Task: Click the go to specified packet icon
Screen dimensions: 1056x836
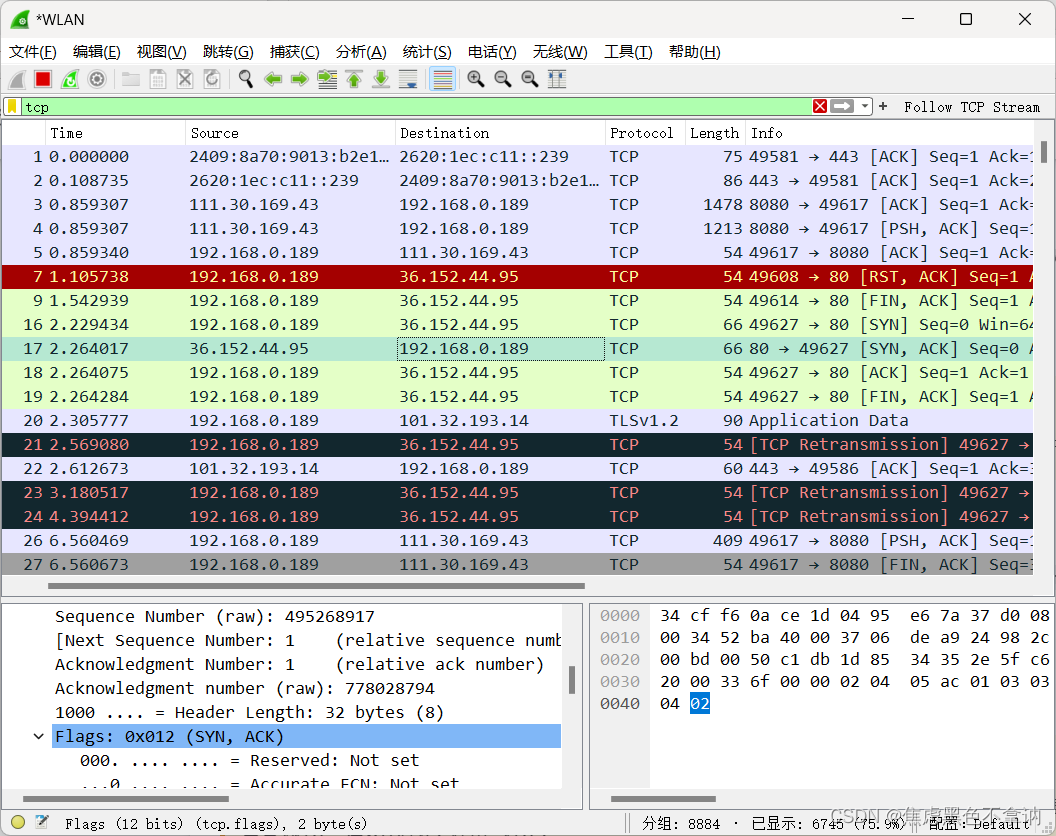Action: point(327,79)
